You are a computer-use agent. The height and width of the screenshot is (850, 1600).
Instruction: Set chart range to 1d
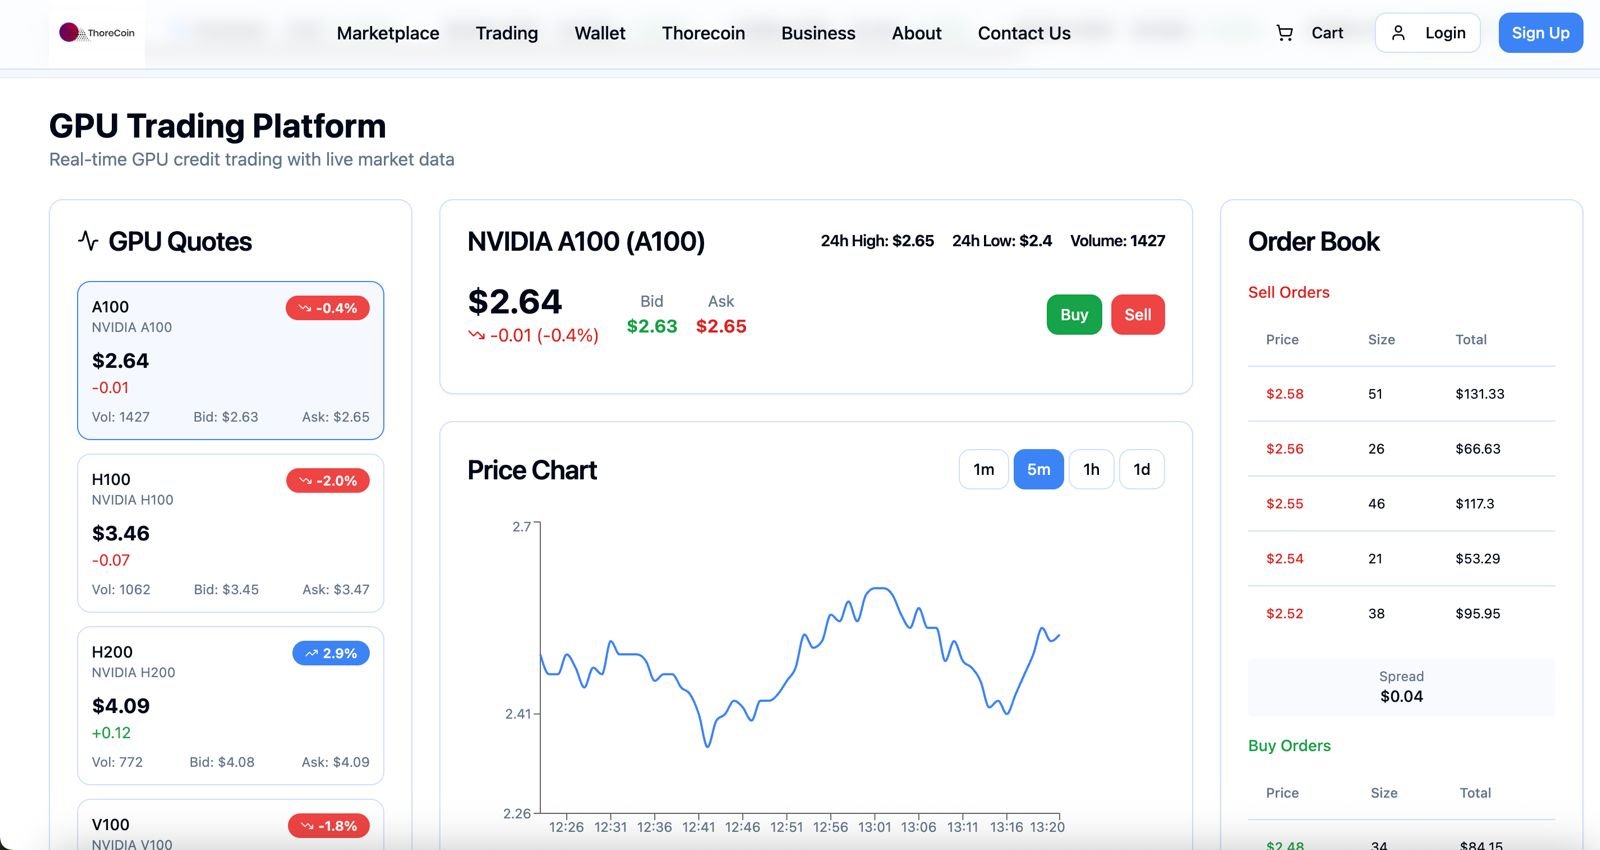[x=1141, y=469]
